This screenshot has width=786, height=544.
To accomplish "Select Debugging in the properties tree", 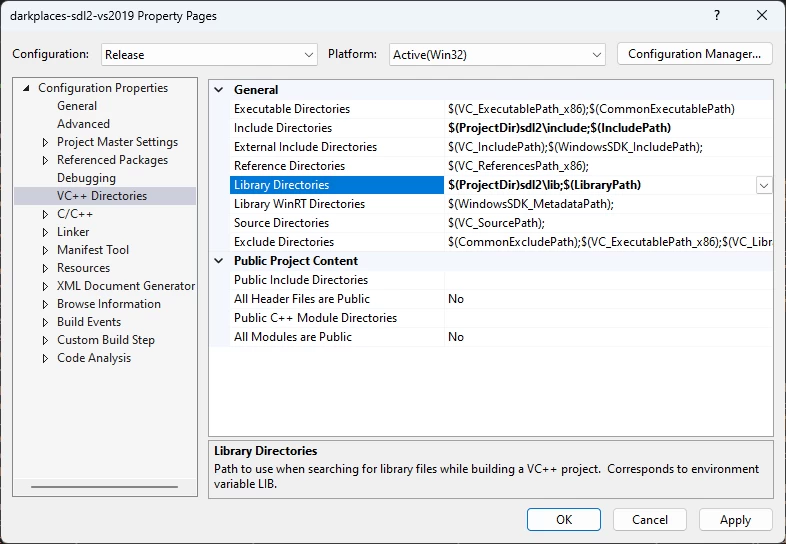I will [x=86, y=178].
